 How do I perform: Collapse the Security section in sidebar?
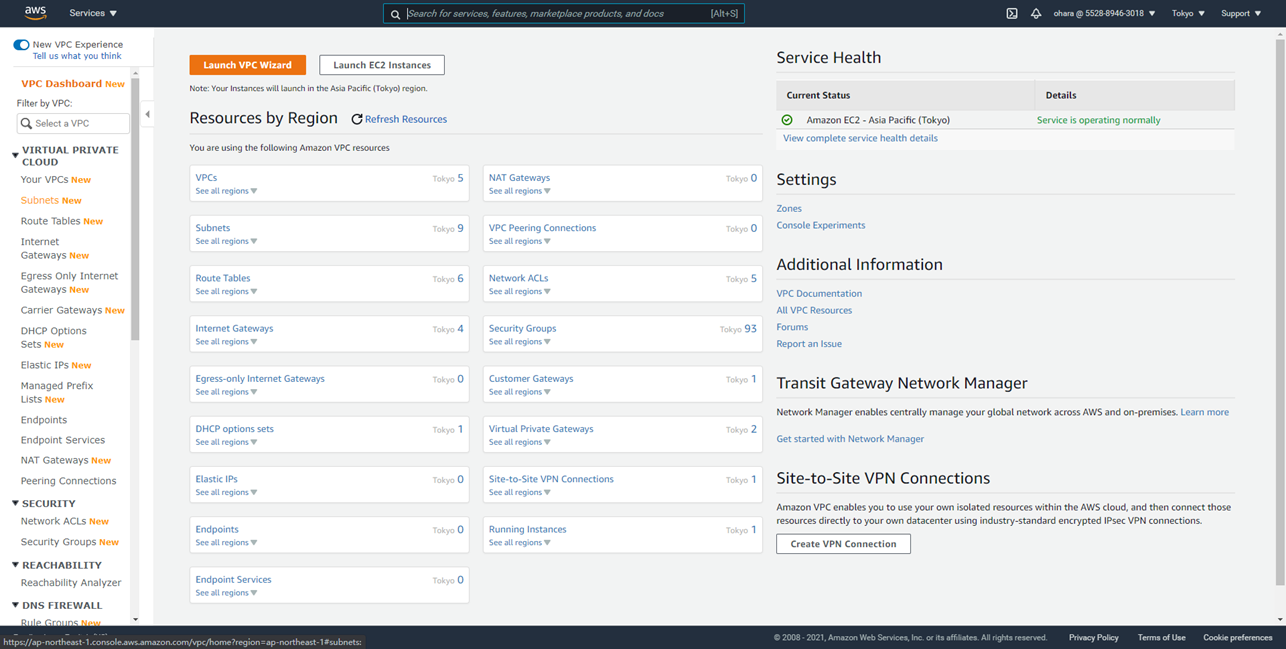point(15,504)
